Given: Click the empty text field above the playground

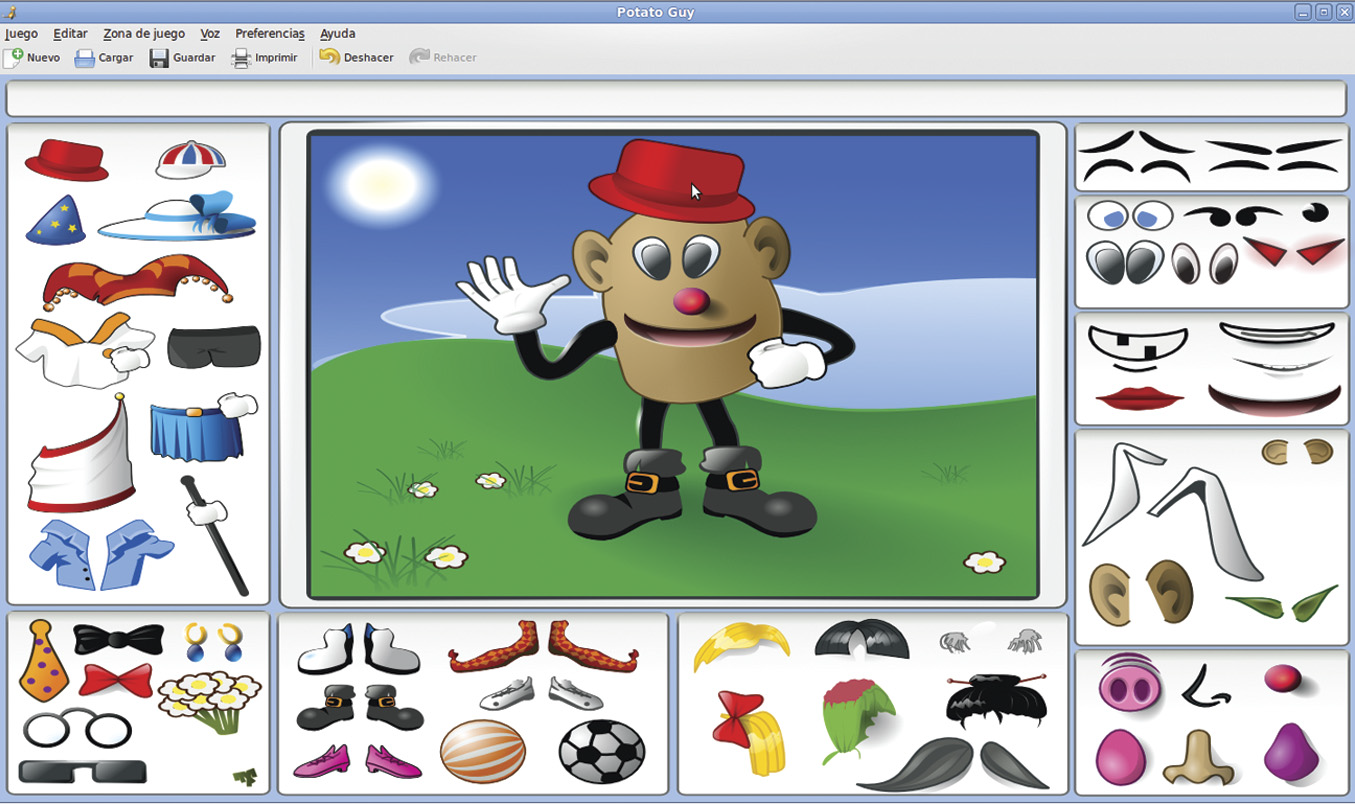Looking at the screenshot, I should (x=676, y=99).
